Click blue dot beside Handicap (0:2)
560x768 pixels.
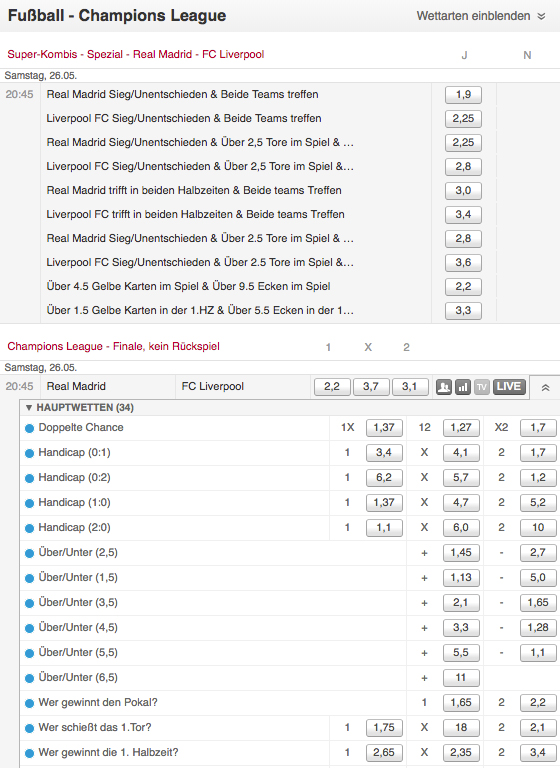(x=29, y=478)
